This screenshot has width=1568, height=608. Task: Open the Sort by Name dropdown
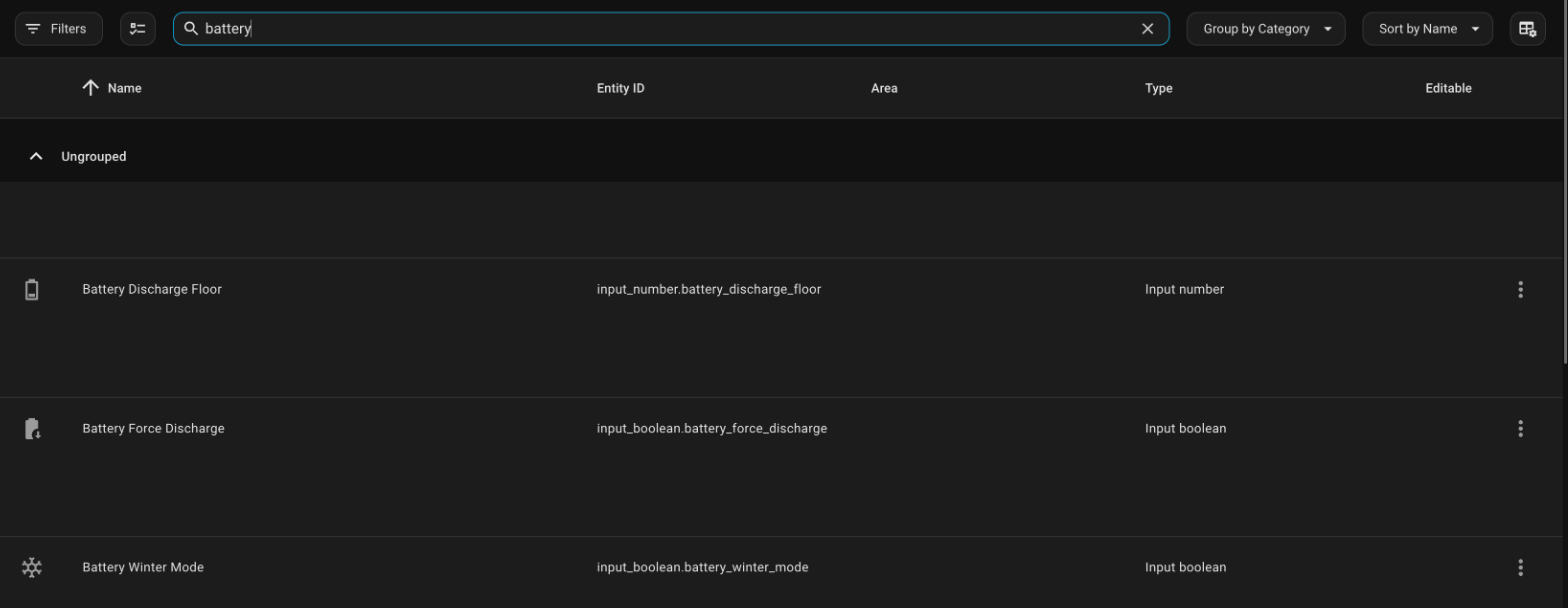click(x=1427, y=29)
